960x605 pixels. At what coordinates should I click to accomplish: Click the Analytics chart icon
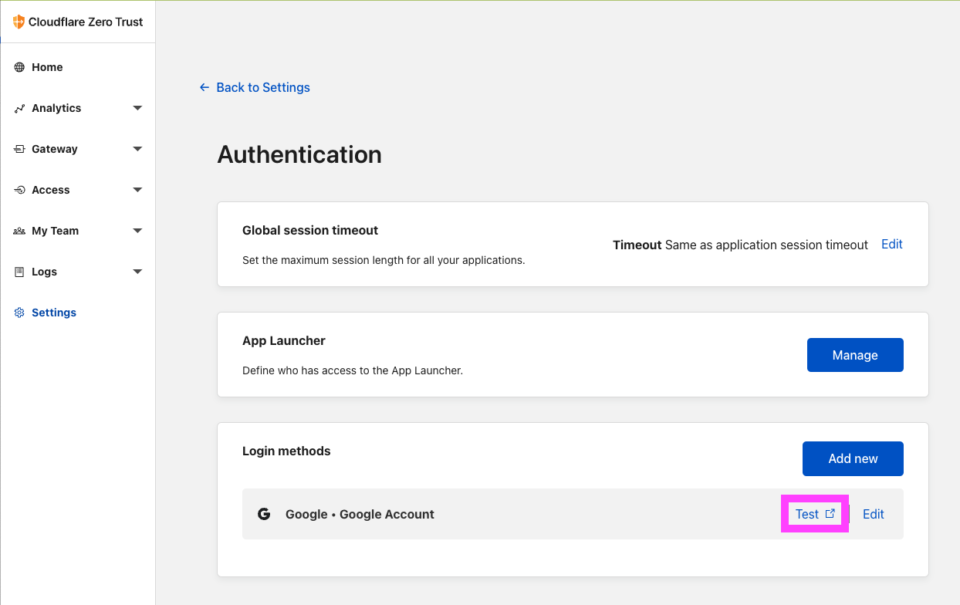click(x=19, y=108)
